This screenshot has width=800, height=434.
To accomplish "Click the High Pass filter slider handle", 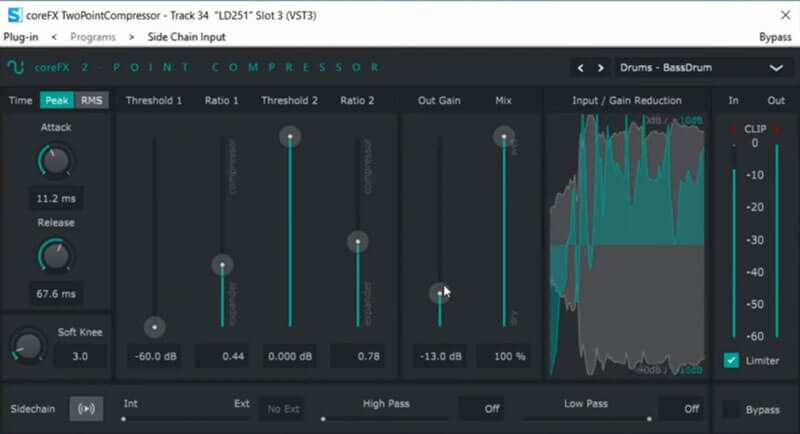I will (323, 419).
